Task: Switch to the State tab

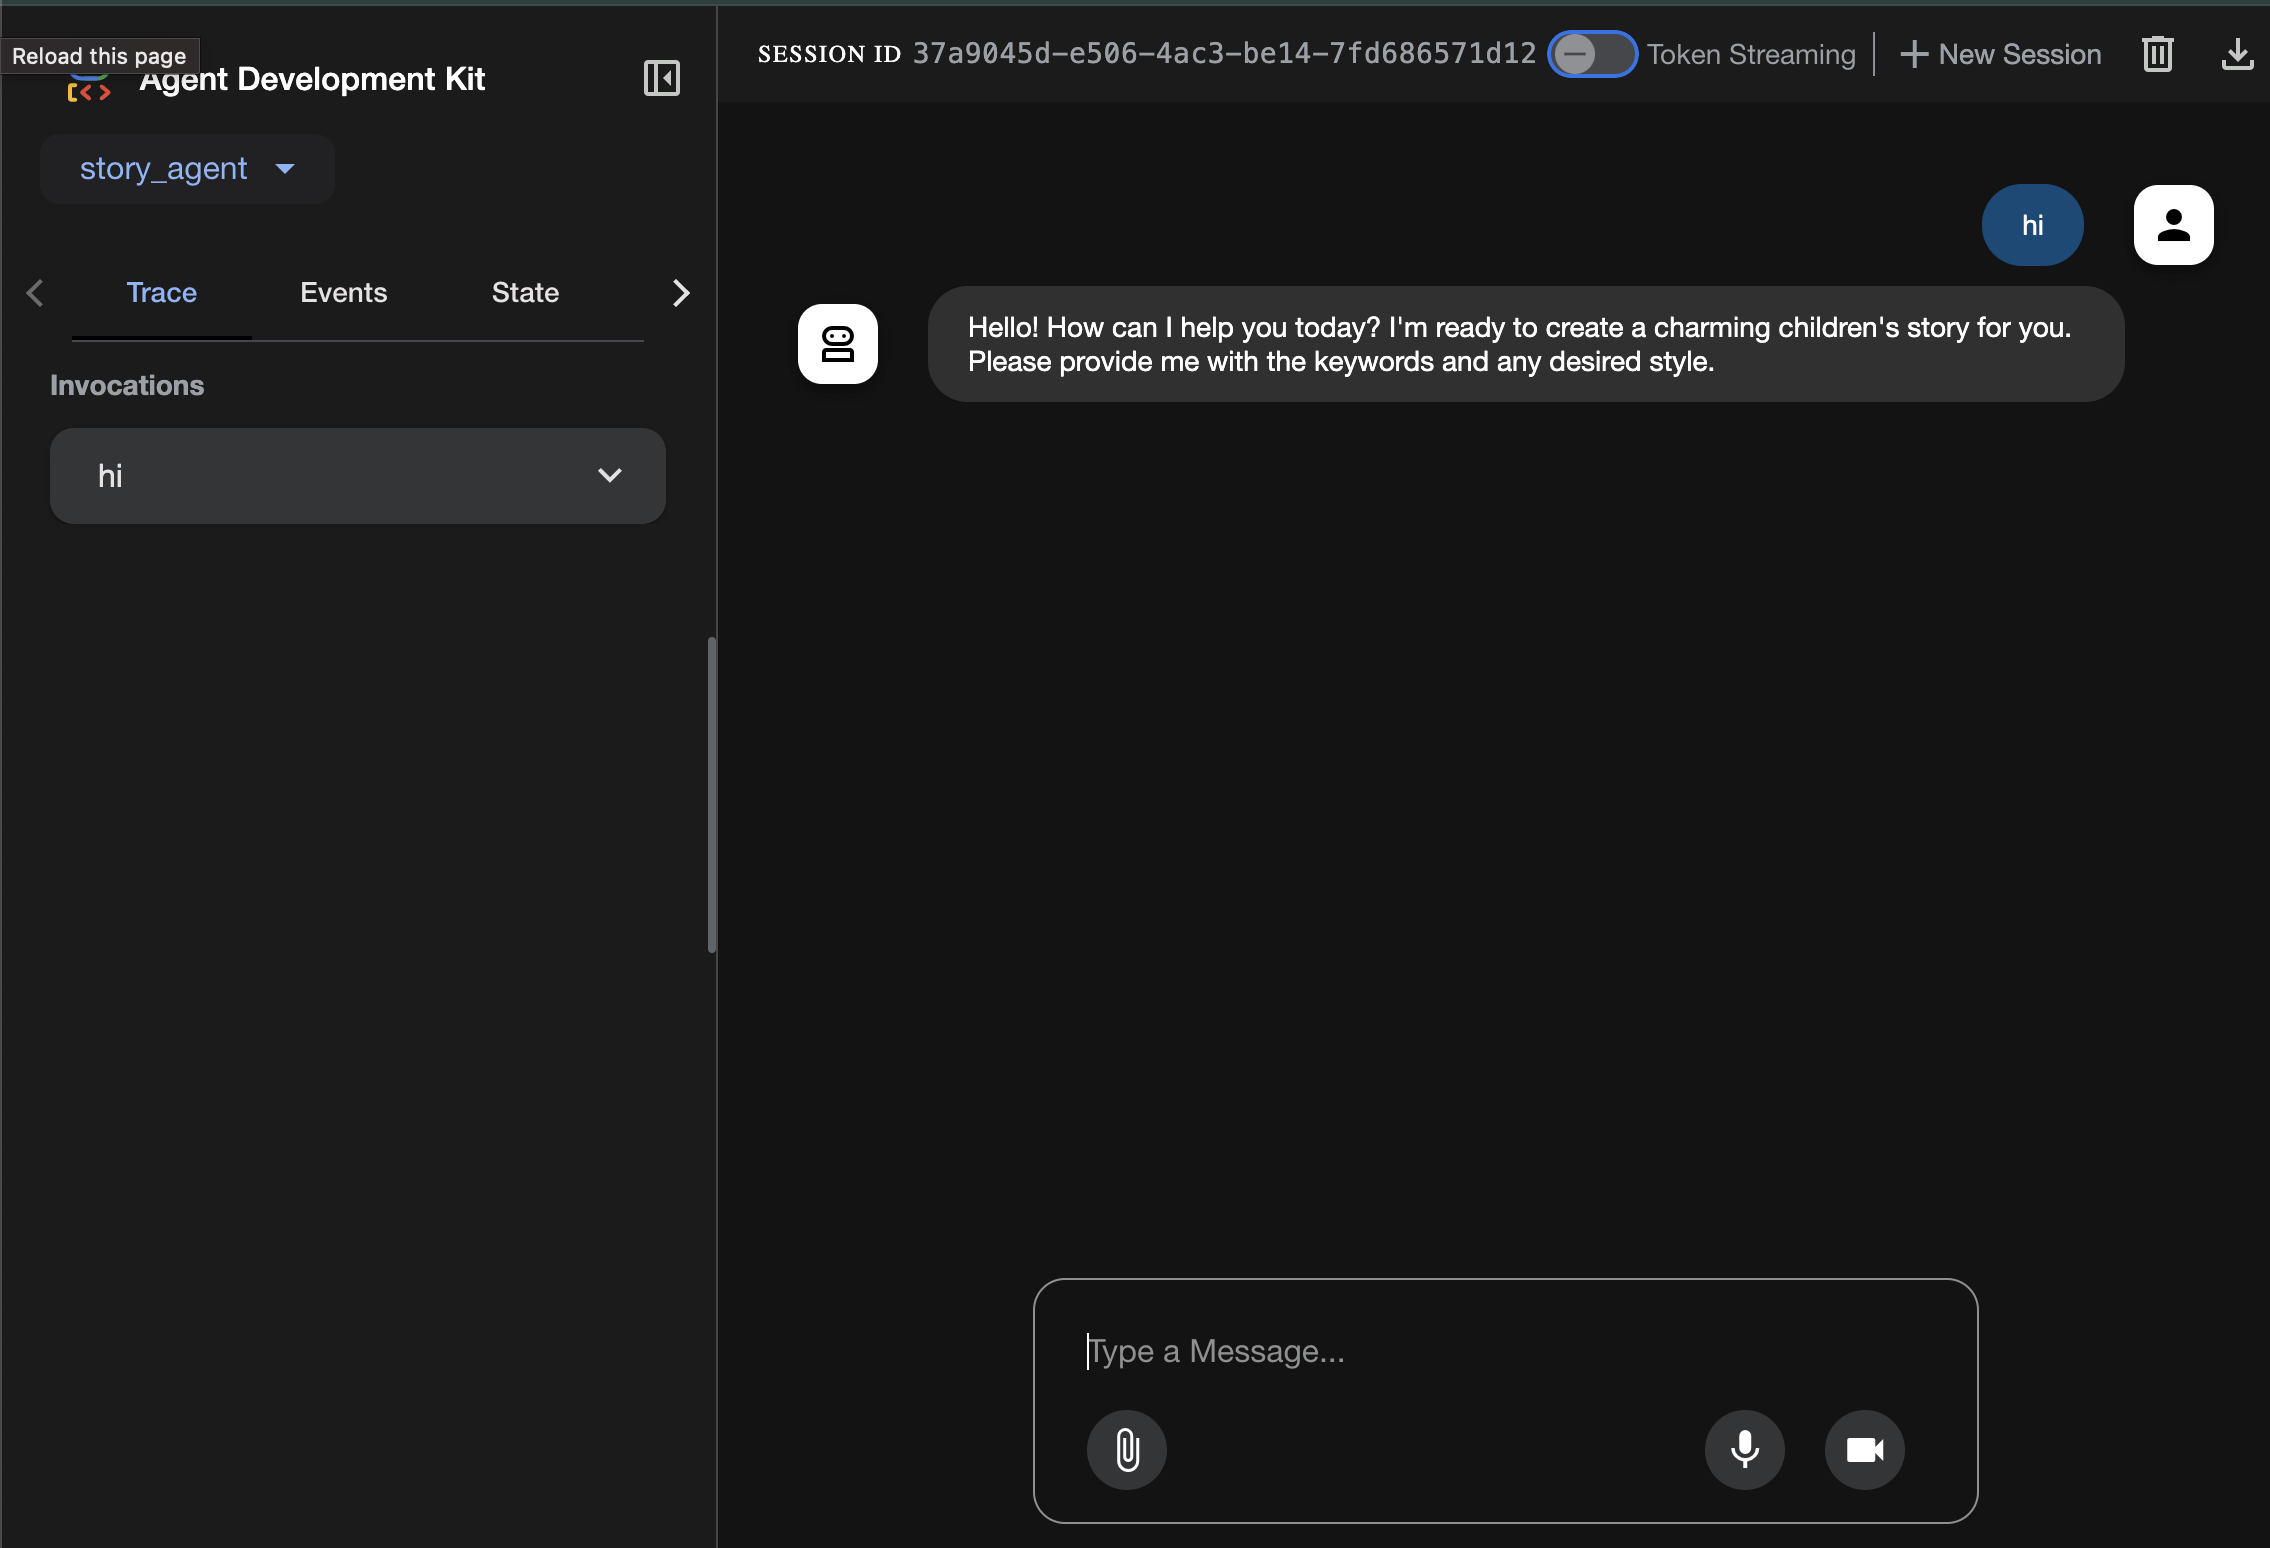Action: click(x=525, y=293)
